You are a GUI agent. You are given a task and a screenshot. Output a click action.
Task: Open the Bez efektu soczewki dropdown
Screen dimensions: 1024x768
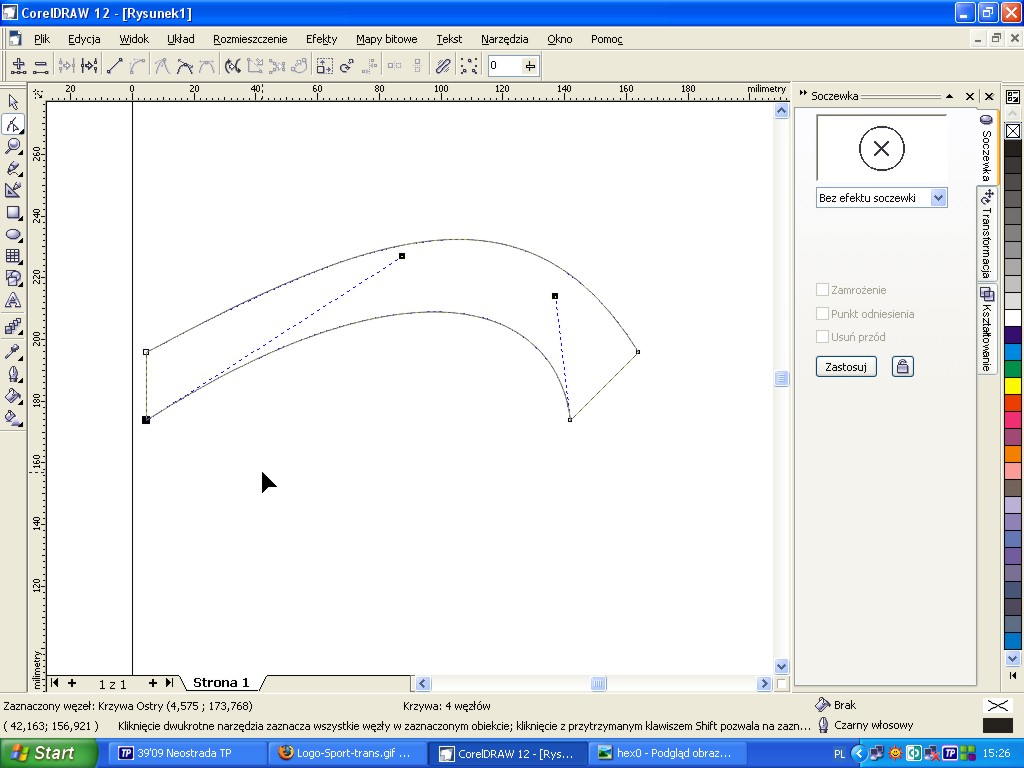pyautogui.click(x=938, y=198)
